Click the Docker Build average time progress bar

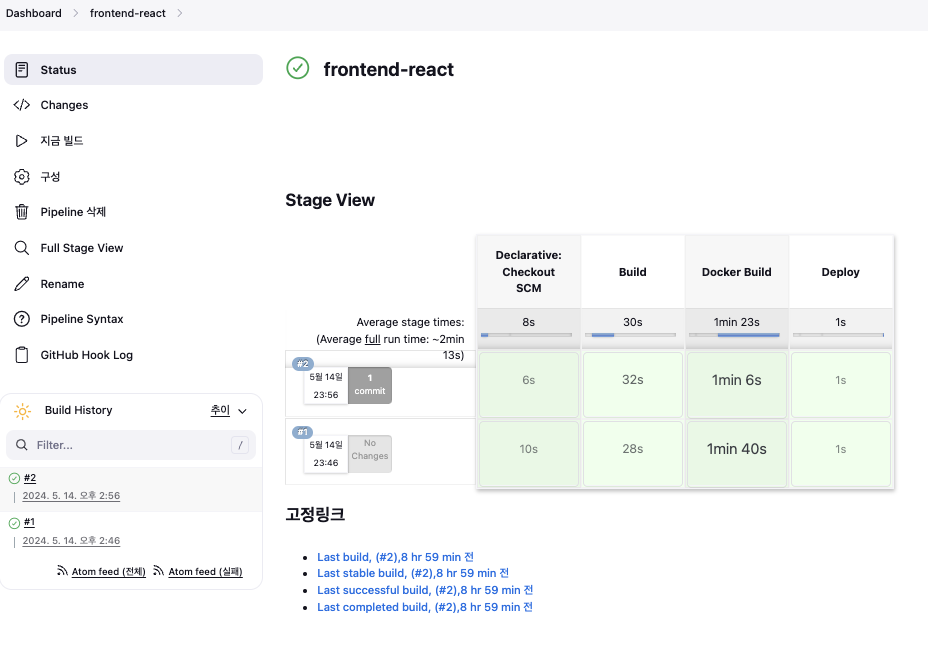tap(736, 335)
